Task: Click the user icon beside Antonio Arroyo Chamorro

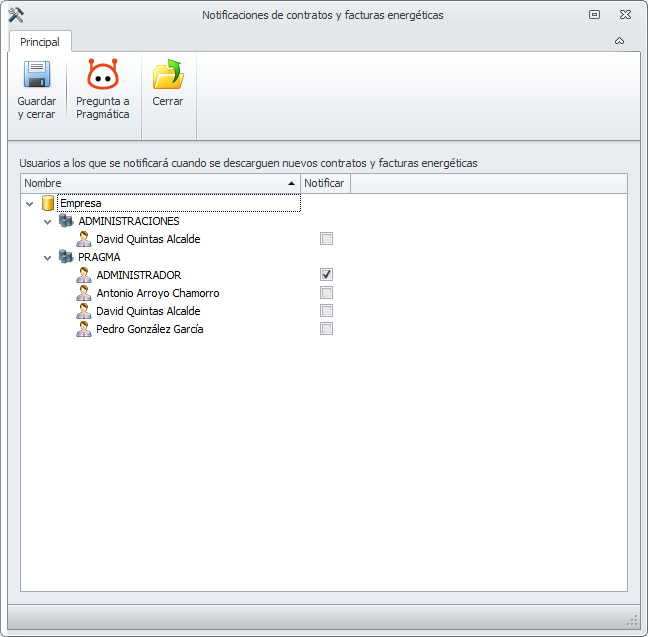Action: tap(84, 293)
